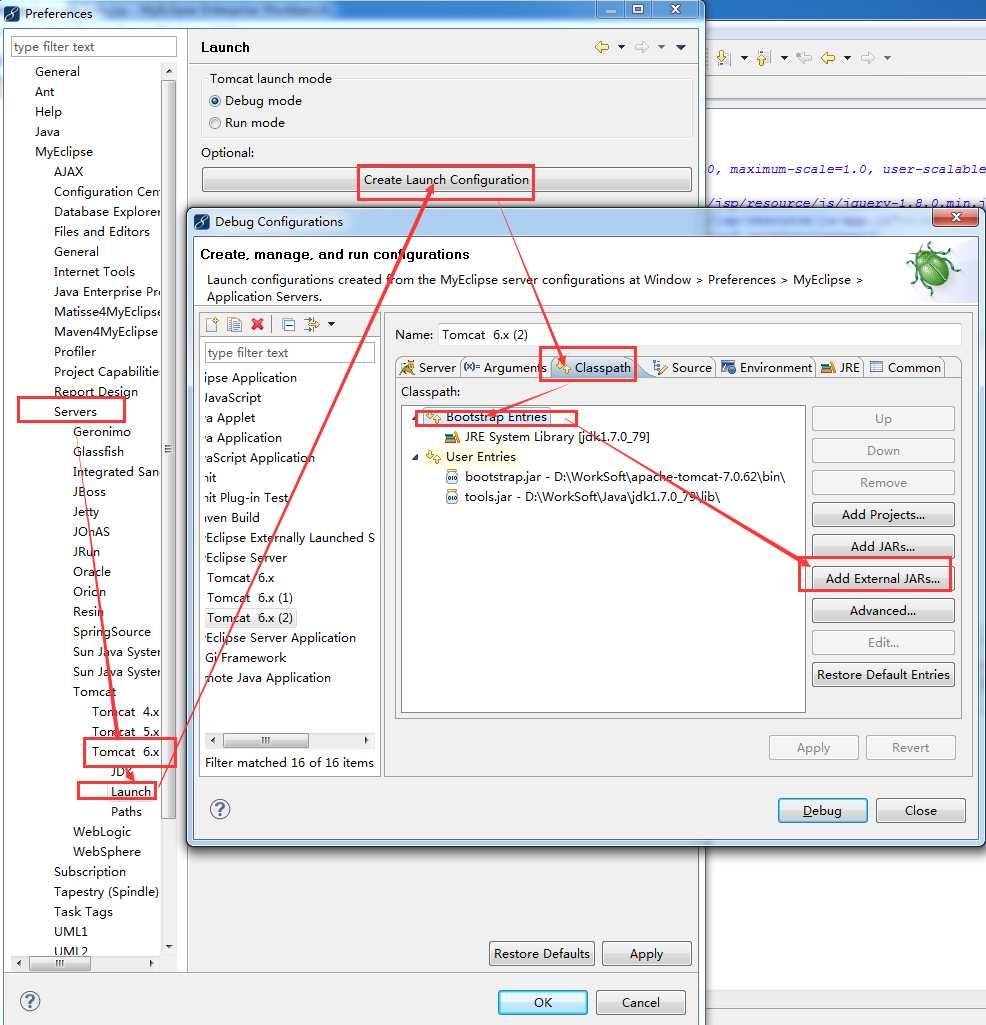Open Next Annotation dropdown in editor toolbar
The image size is (986, 1025).
pos(744,58)
